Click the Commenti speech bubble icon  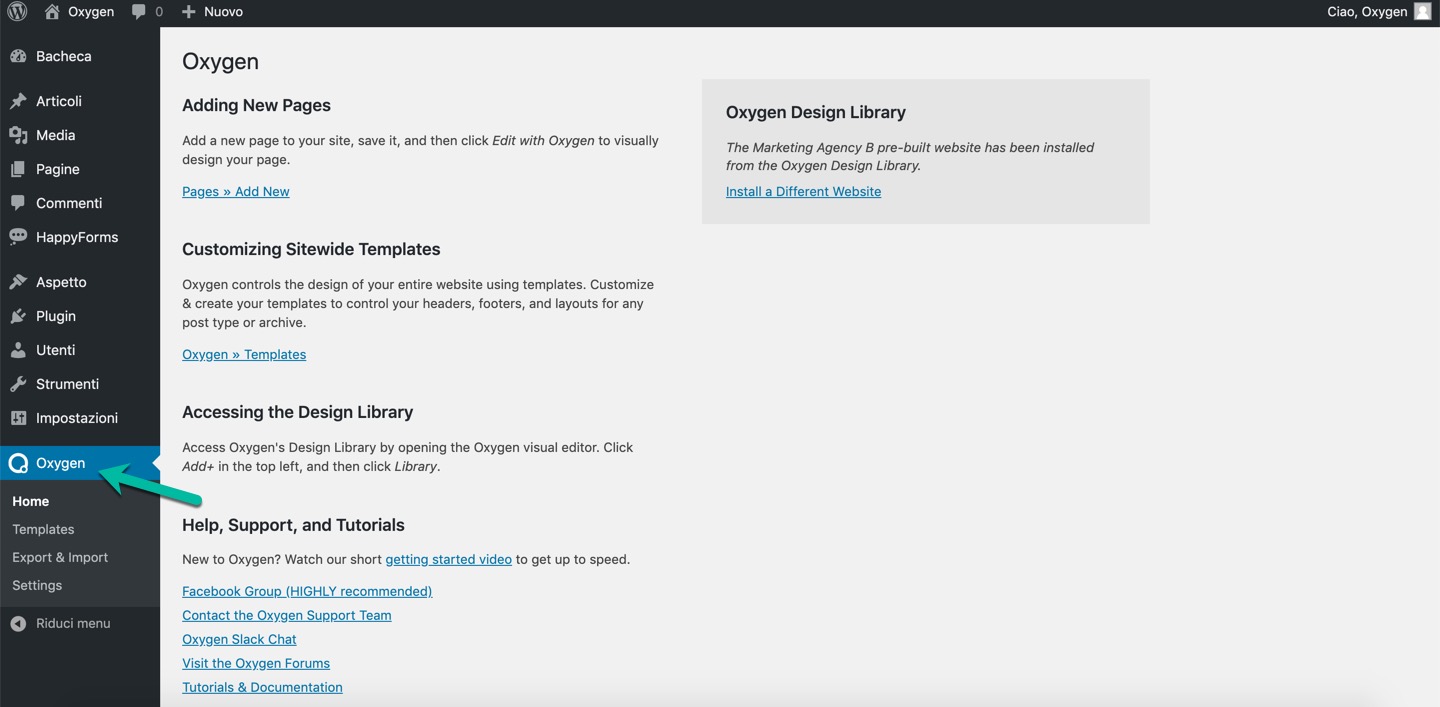pyautogui.click(x=18, y=203)
